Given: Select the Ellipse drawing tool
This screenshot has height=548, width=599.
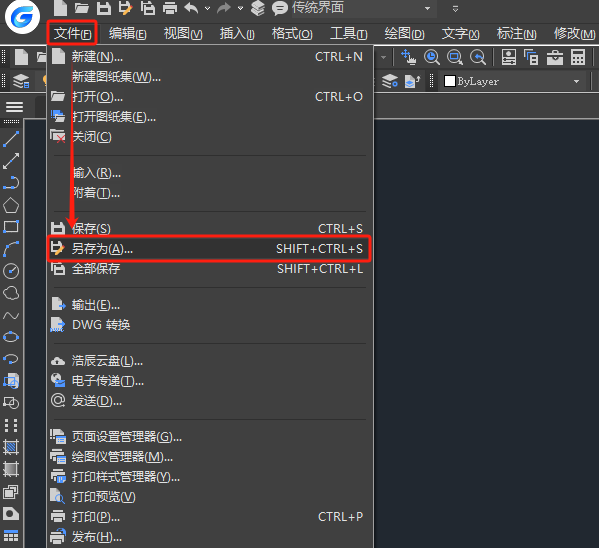Looking at the screenshot, I should (x=11, y=337).
